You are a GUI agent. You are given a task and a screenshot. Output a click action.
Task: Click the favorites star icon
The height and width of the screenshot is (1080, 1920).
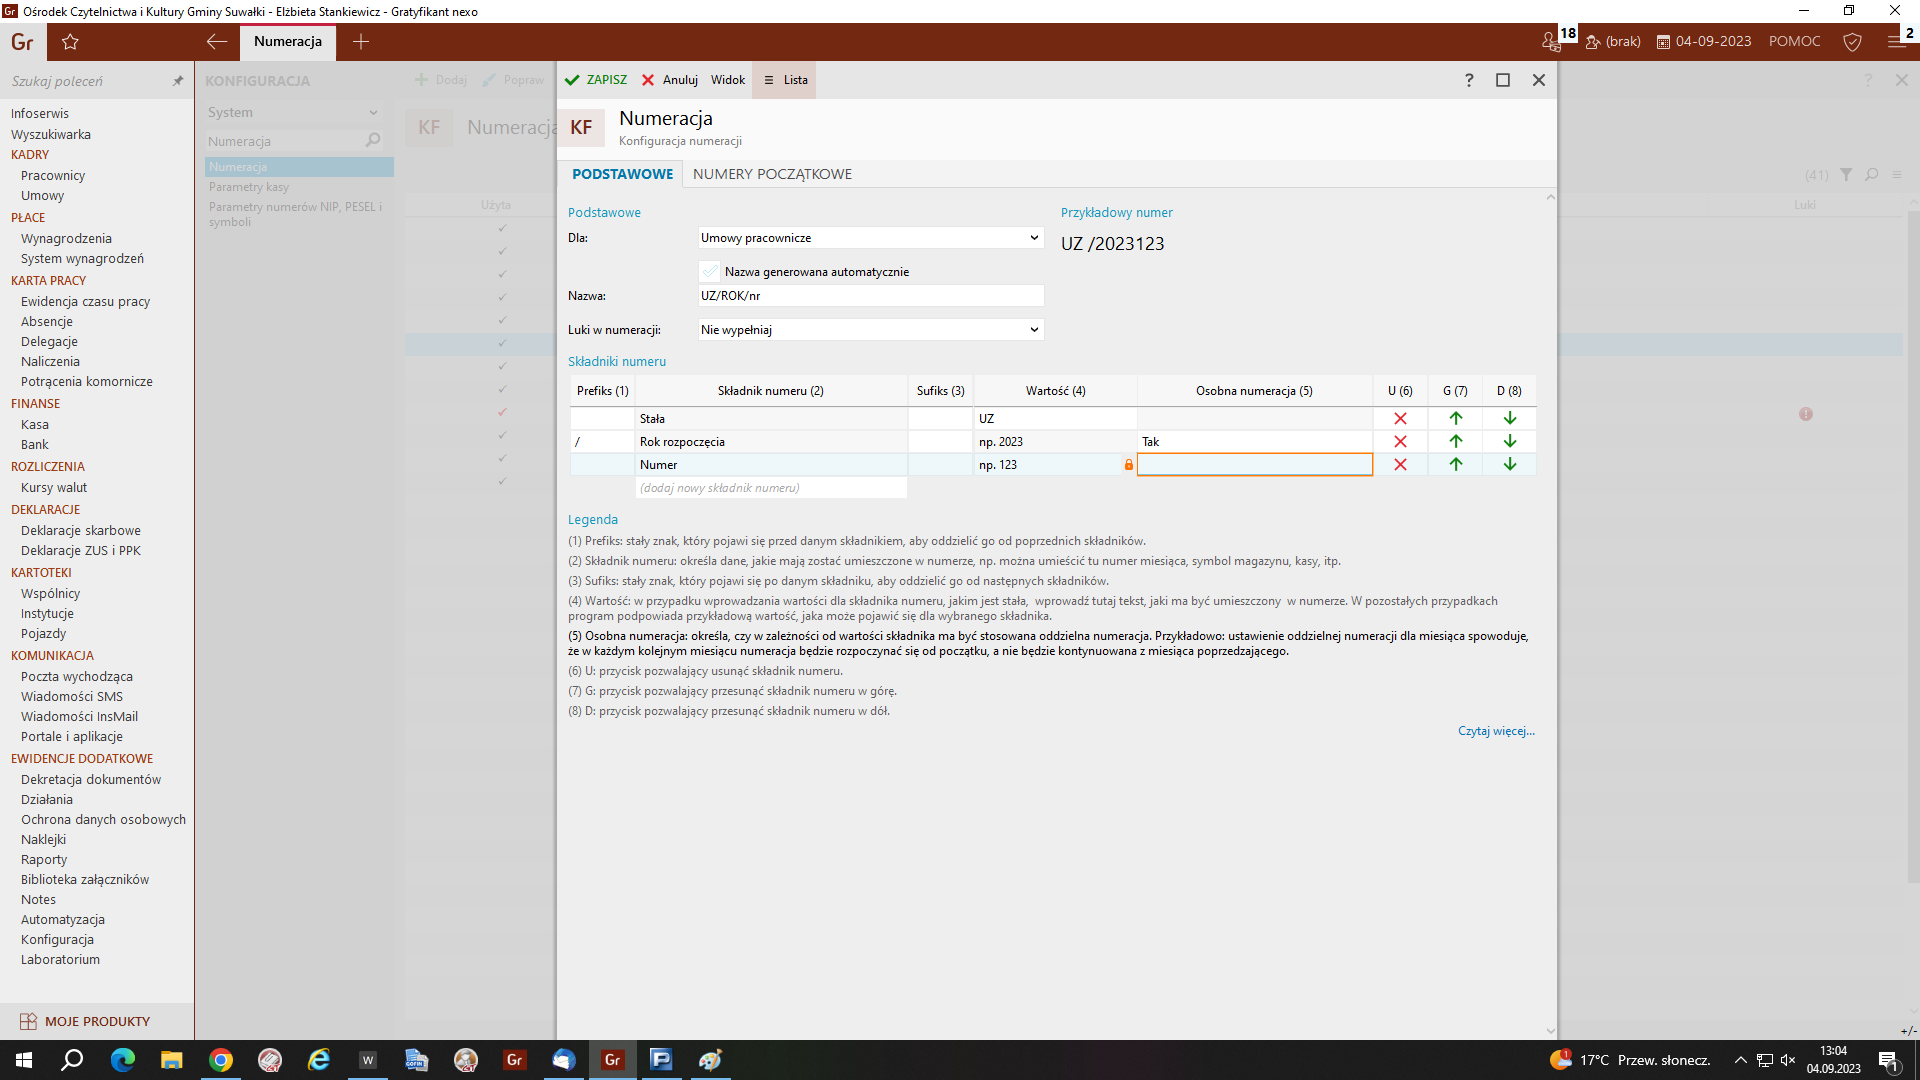(x=70, y=42)
